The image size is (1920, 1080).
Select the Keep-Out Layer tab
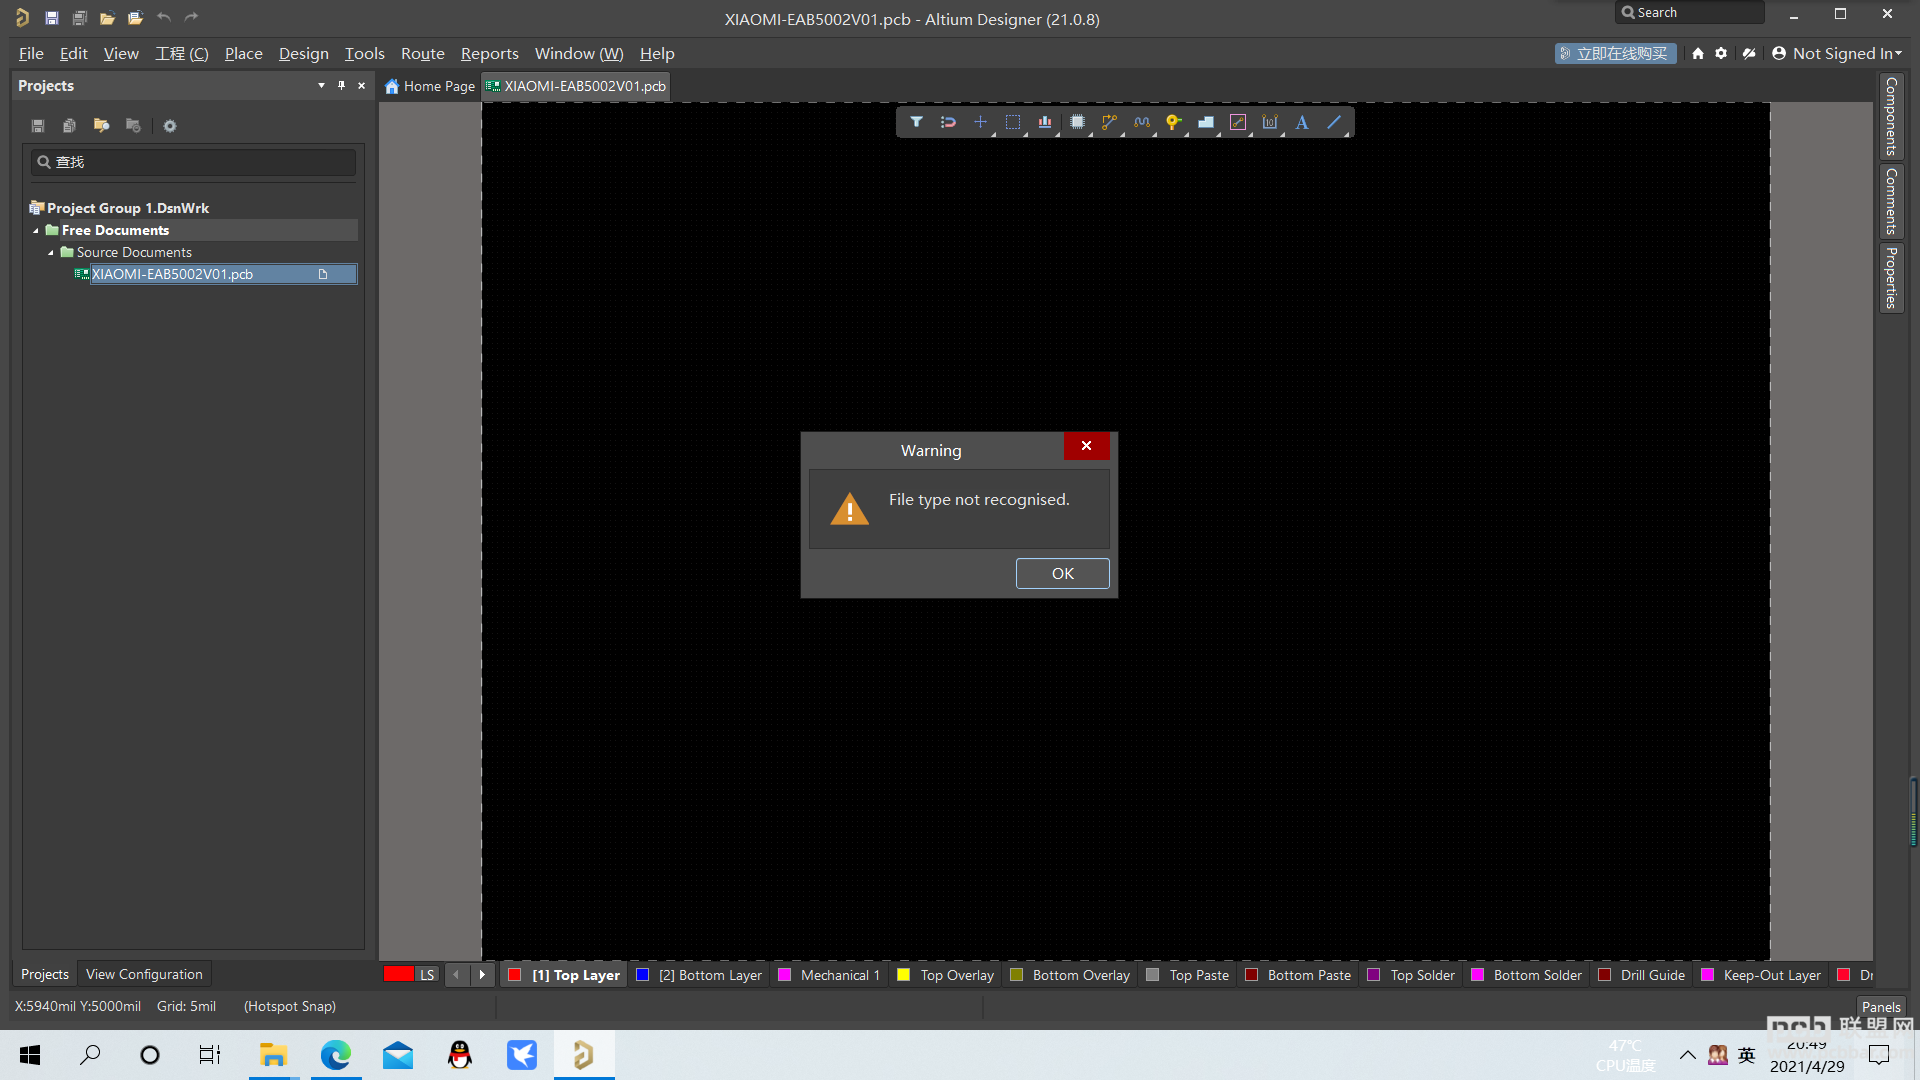[x=1761, y=975]
